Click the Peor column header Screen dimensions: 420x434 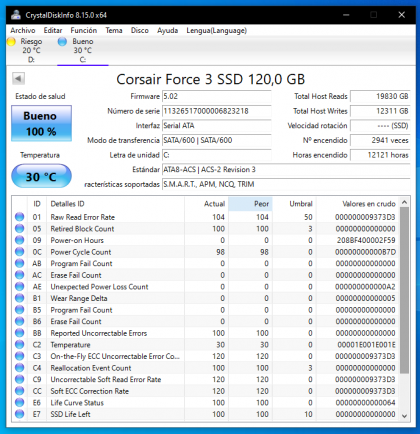[x=250, y=204]
